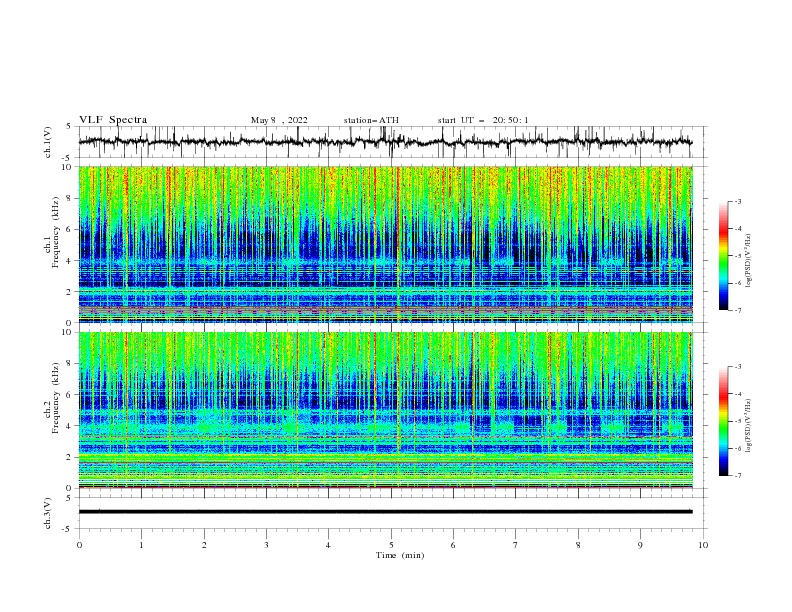The image size is (792, 612).
Task: Click the ch.2 "Frequency (kHz)" axis label
Action: pyautogui.click(x=56, y=397)
